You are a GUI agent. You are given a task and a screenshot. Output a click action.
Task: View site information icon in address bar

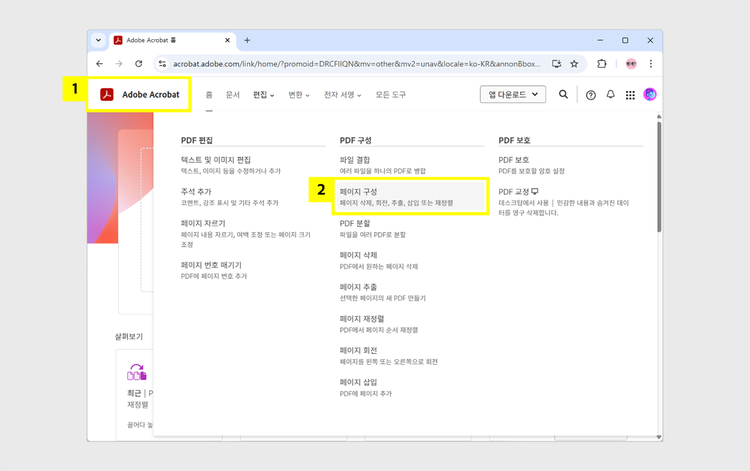(x=163, y=64)
